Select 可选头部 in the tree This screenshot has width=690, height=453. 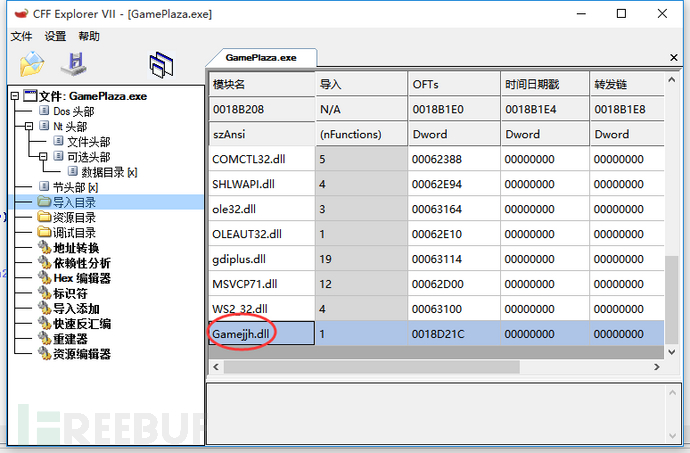[x=88, y=157]
